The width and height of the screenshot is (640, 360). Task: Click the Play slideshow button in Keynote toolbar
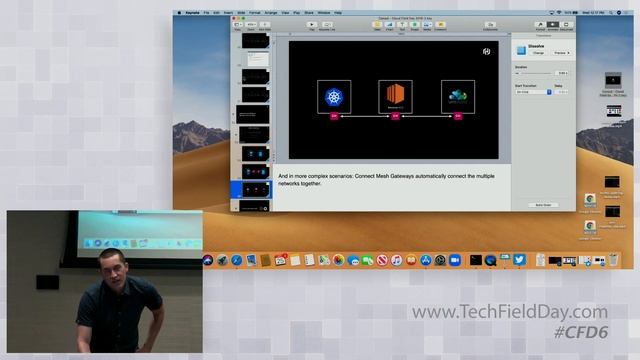[312, 24]
